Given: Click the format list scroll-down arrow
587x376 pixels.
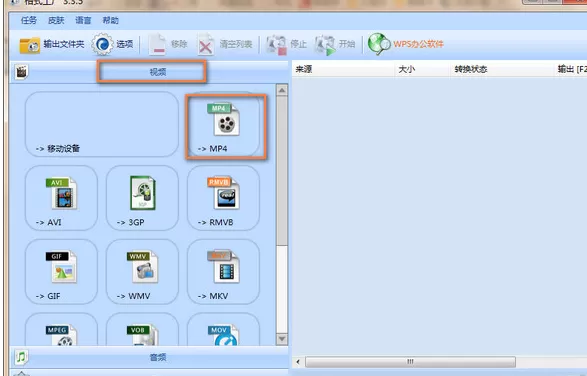Looking at the screenshot, I should coord(282,339).
